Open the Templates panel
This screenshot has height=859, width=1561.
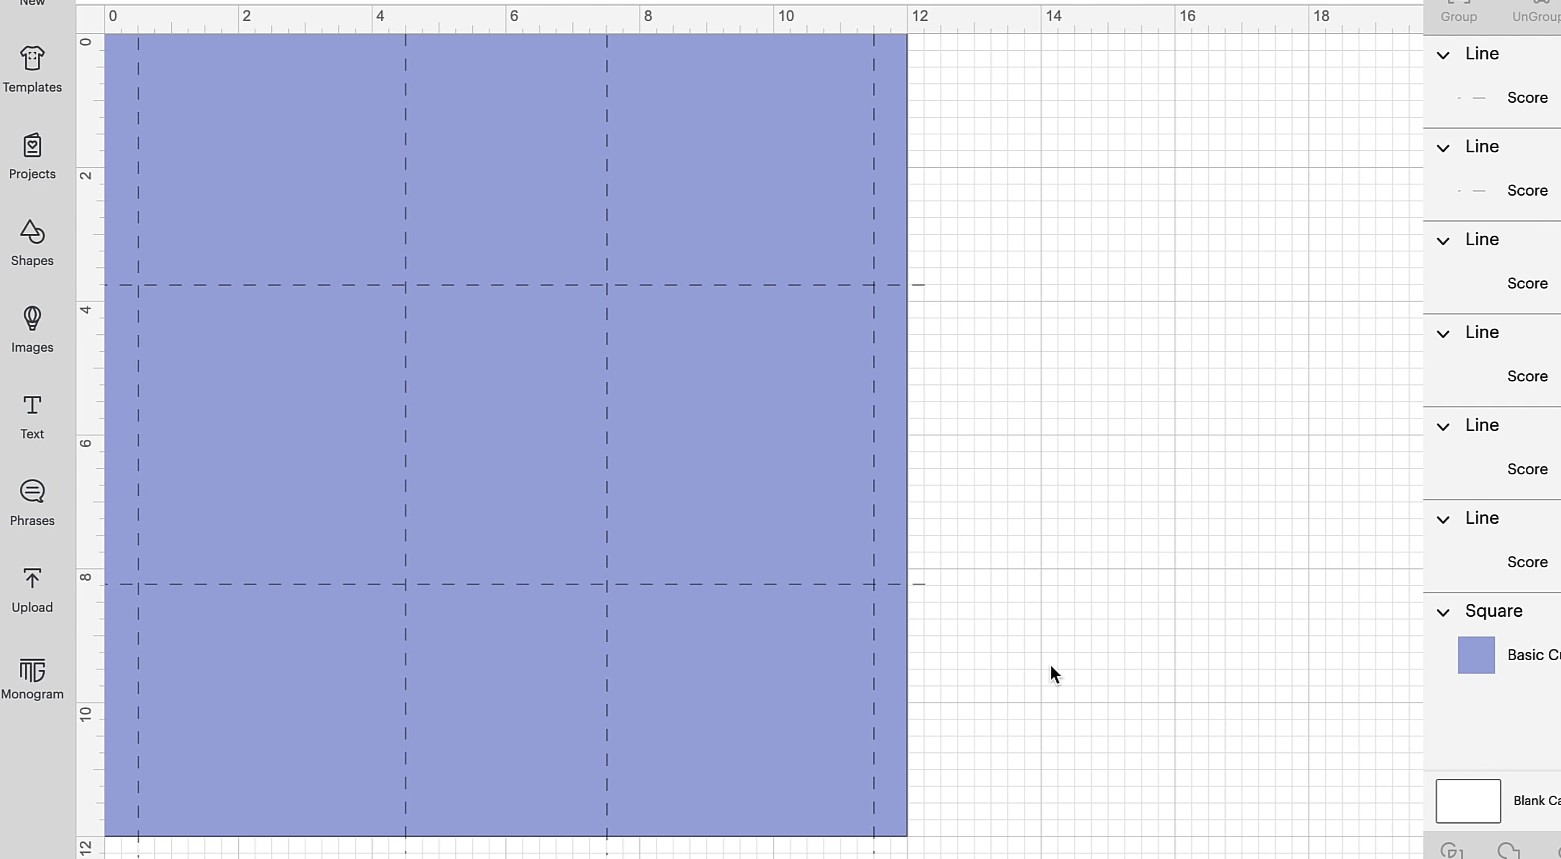(32, 70)
